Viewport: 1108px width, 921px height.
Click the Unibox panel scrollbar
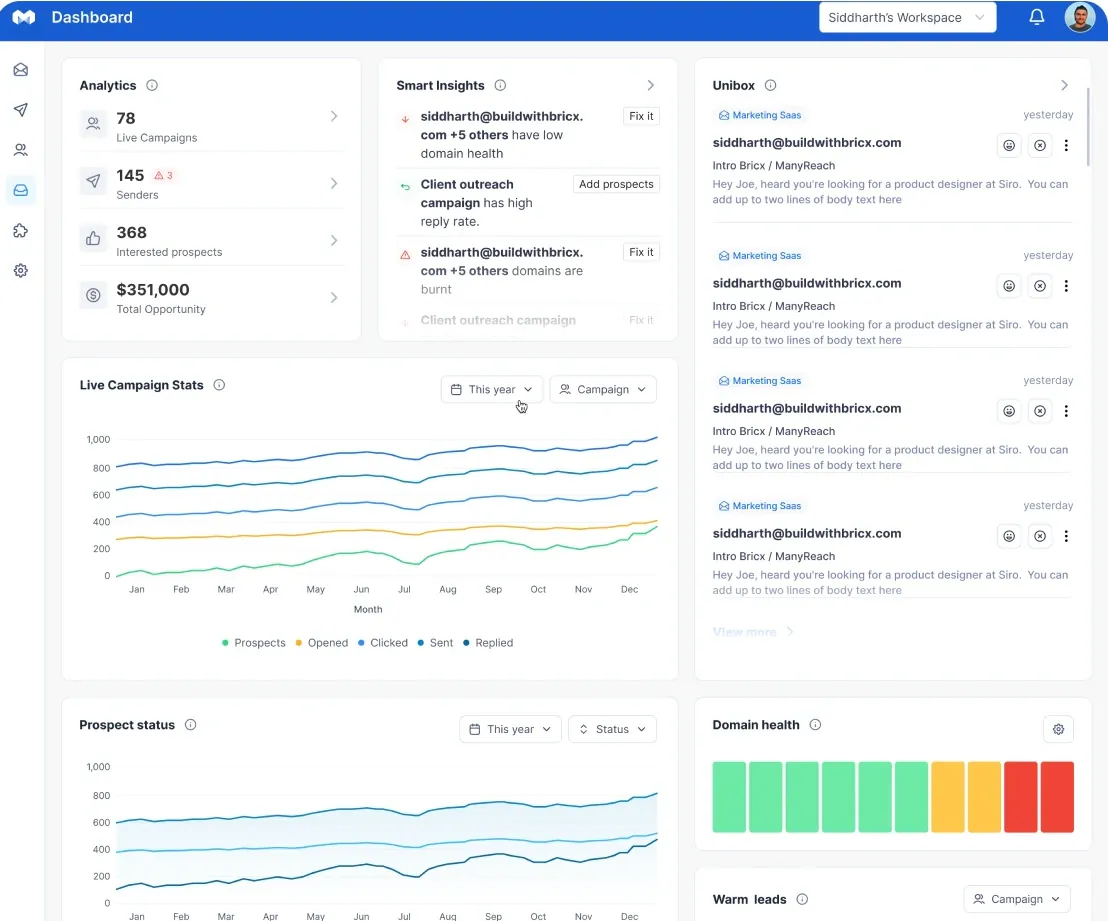[1087, 127]
